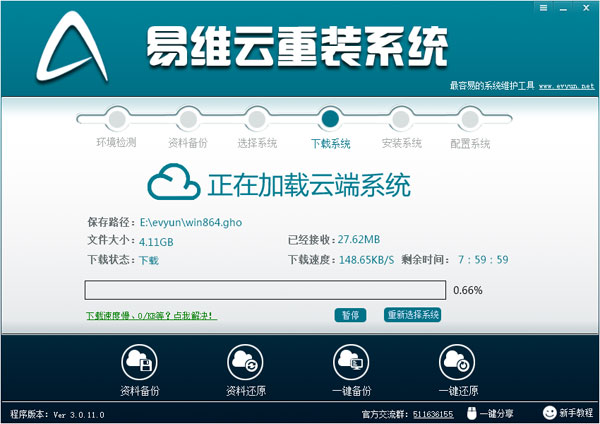Click the cloud icon beside 正在加载云端系统
Image resolution: width=600 pixels, height=424 pixels.
coord(174,182)
